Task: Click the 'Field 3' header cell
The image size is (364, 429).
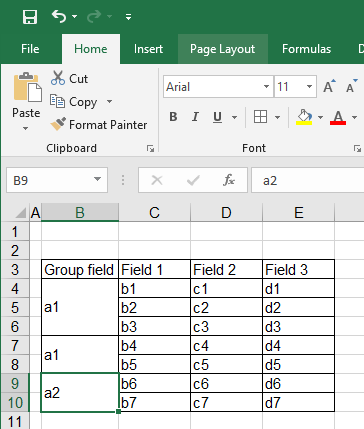Action: tap(299, 269)
